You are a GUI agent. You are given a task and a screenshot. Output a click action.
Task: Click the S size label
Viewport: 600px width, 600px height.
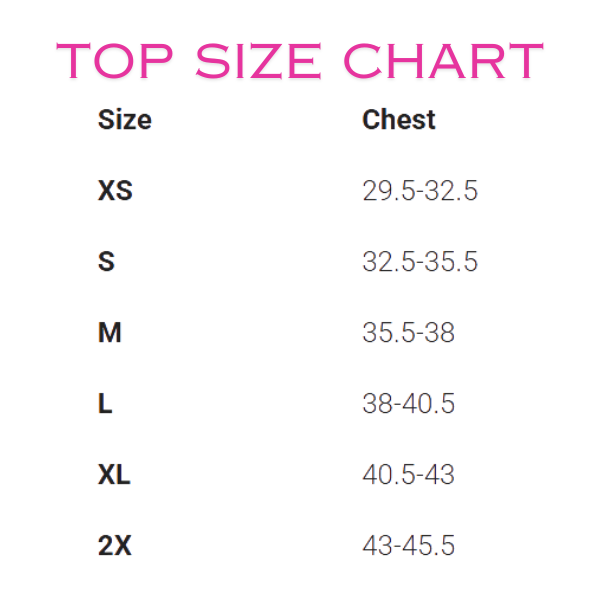(107, 262)
